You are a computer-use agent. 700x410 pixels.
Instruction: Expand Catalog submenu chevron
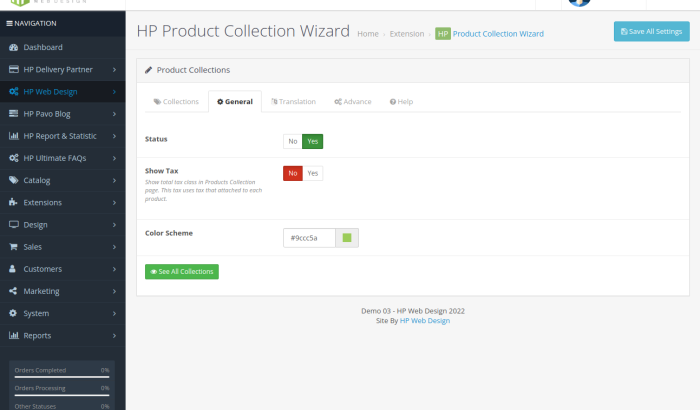114,180
